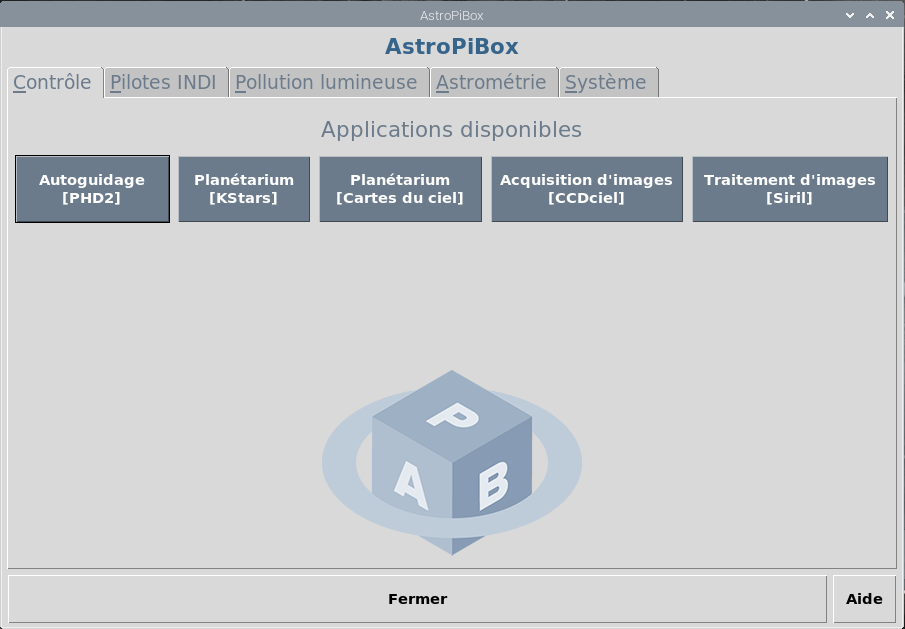Open Traitement d'images [Siril]

point(789,189)
